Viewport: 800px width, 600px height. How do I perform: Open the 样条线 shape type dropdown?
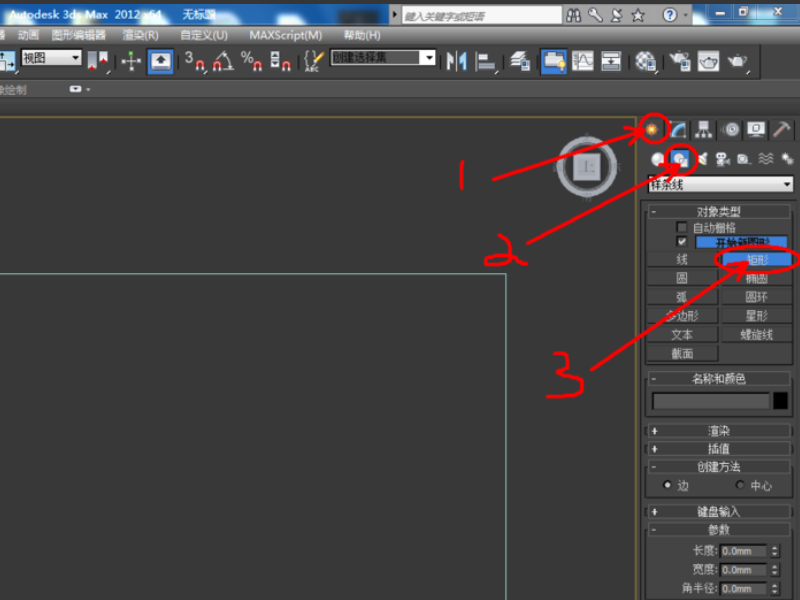click(720, 184)
